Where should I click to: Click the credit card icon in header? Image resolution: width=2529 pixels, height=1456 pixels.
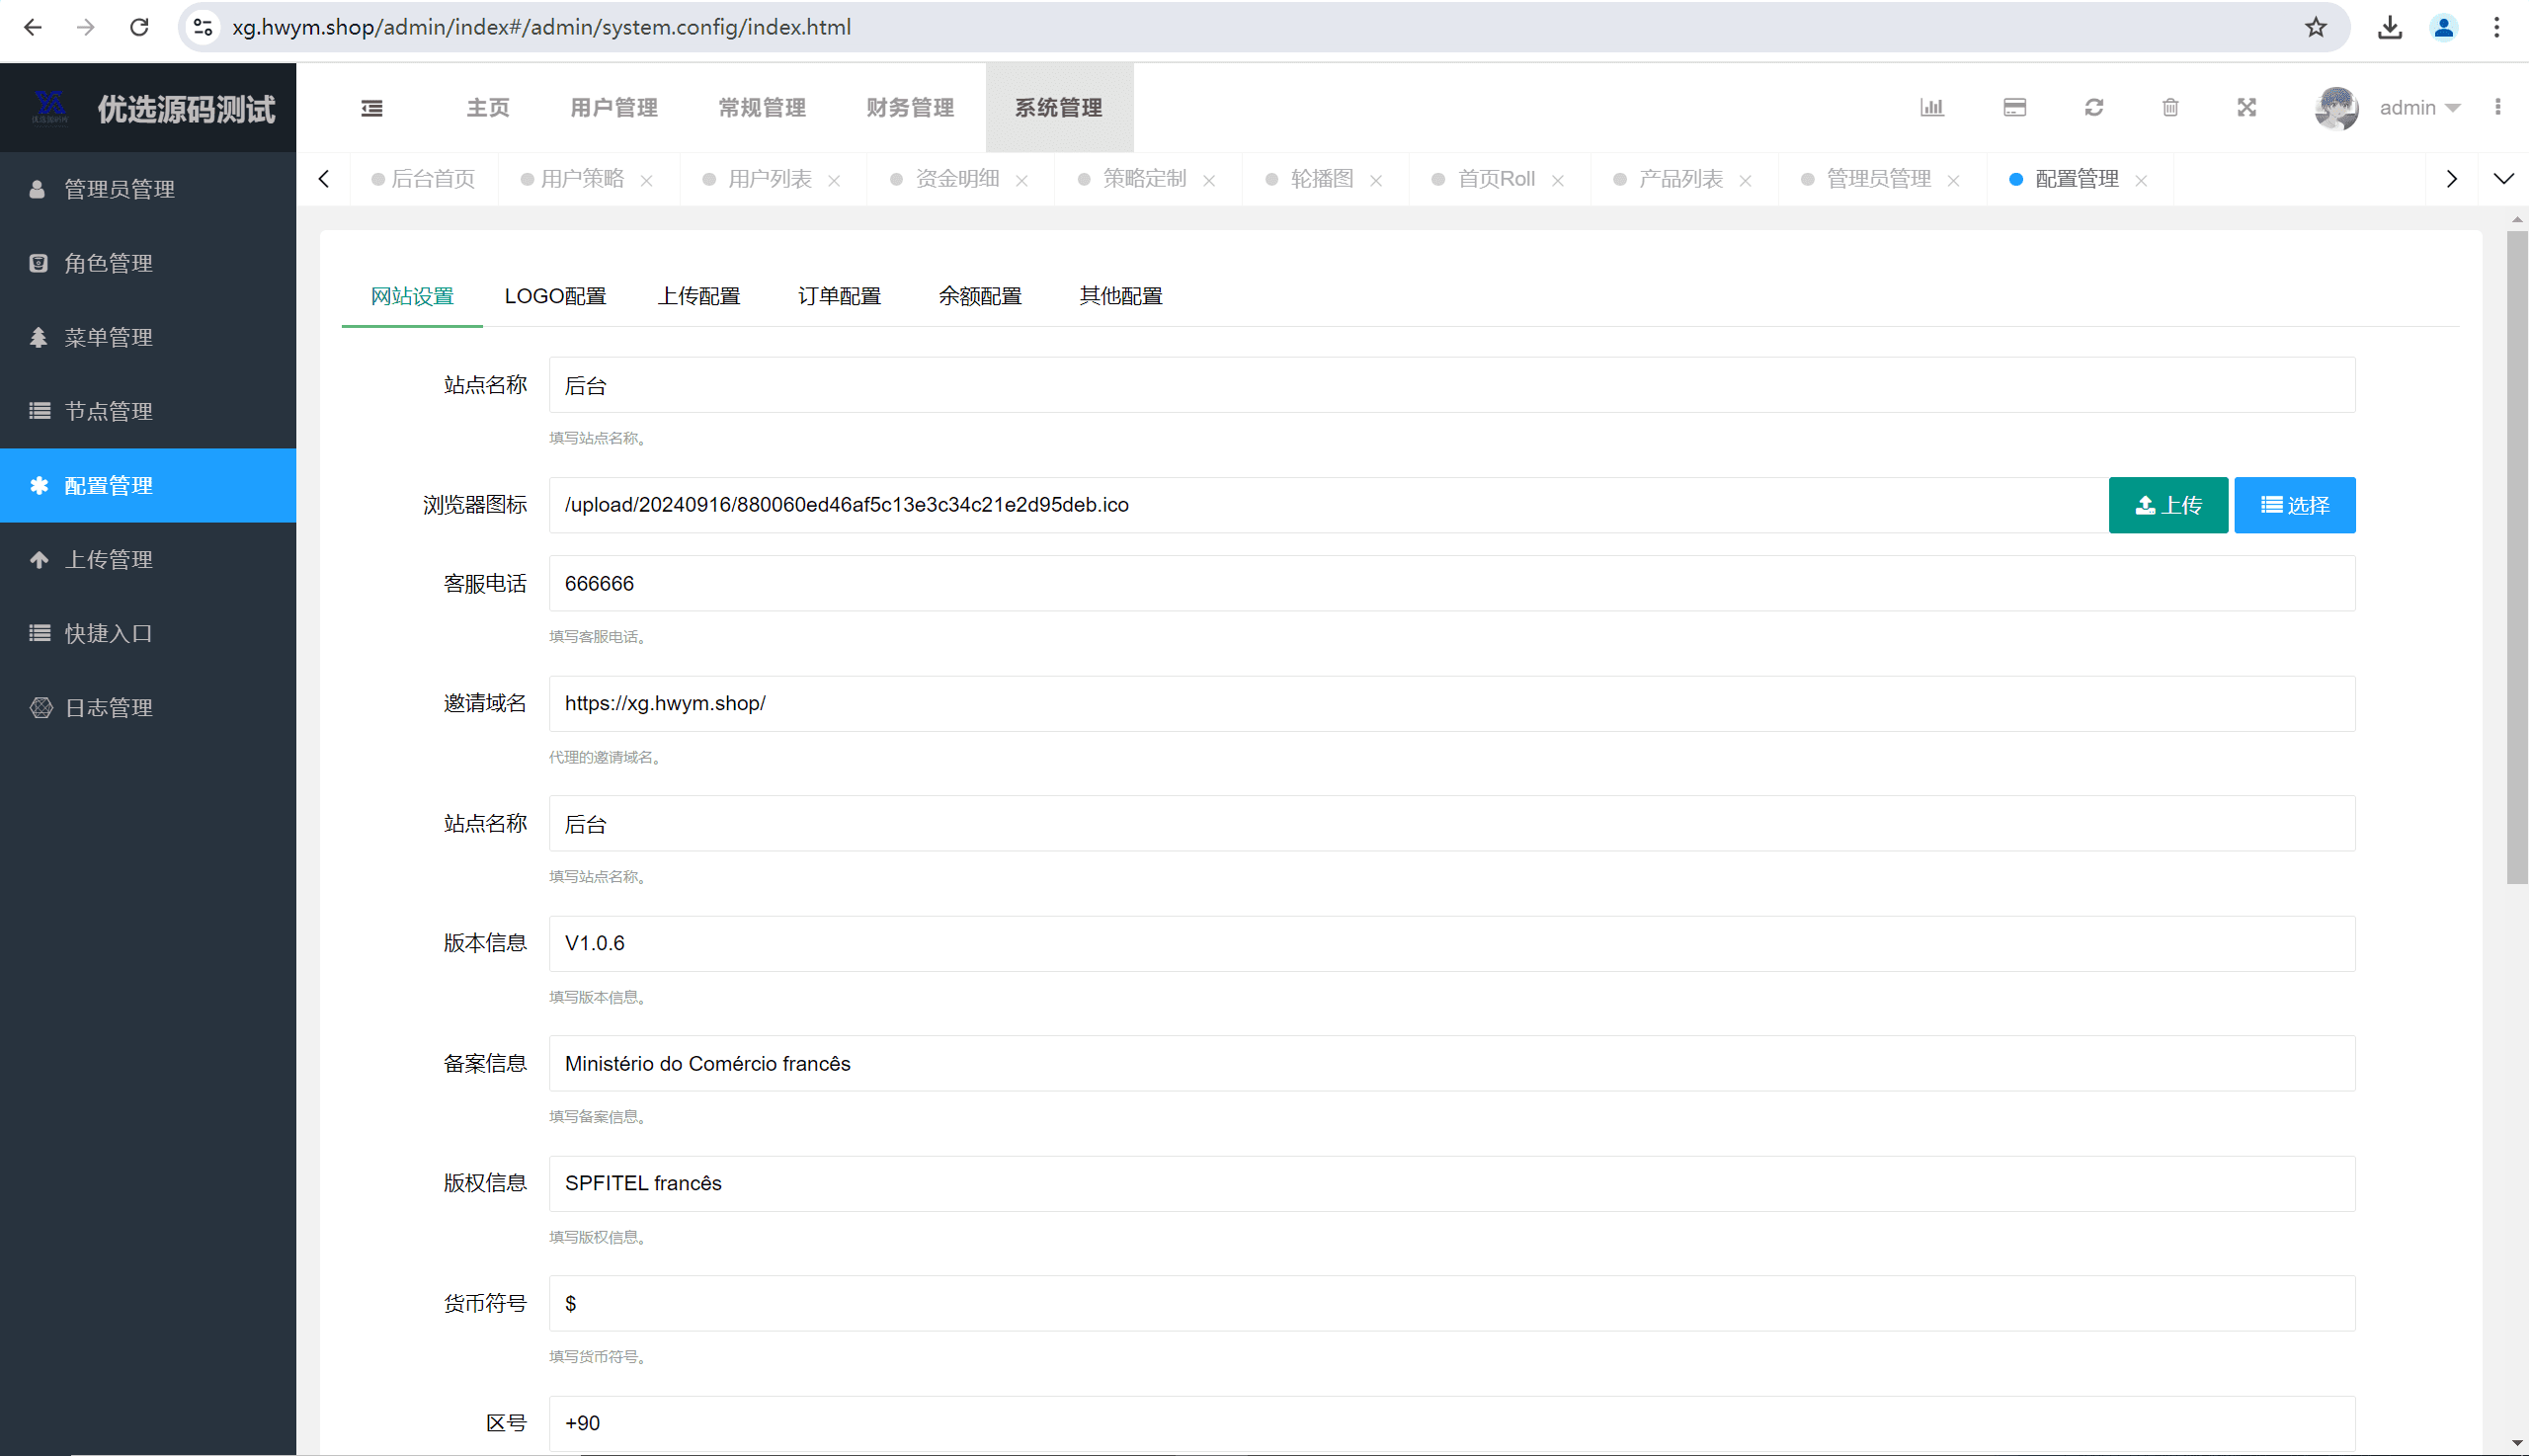point(2014,107)
